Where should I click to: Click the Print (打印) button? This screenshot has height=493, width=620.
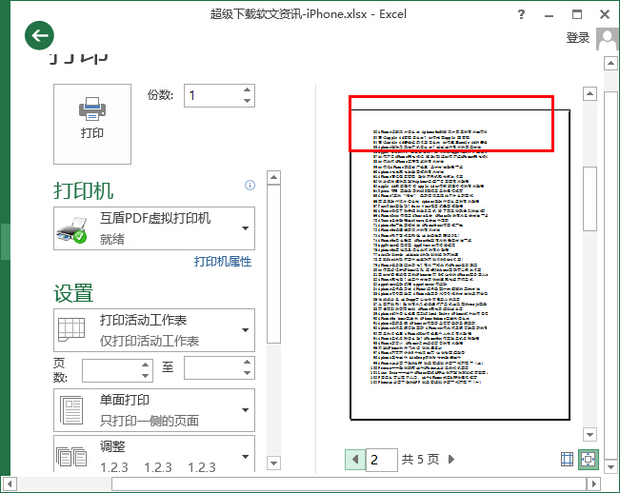tap(92, 124)
